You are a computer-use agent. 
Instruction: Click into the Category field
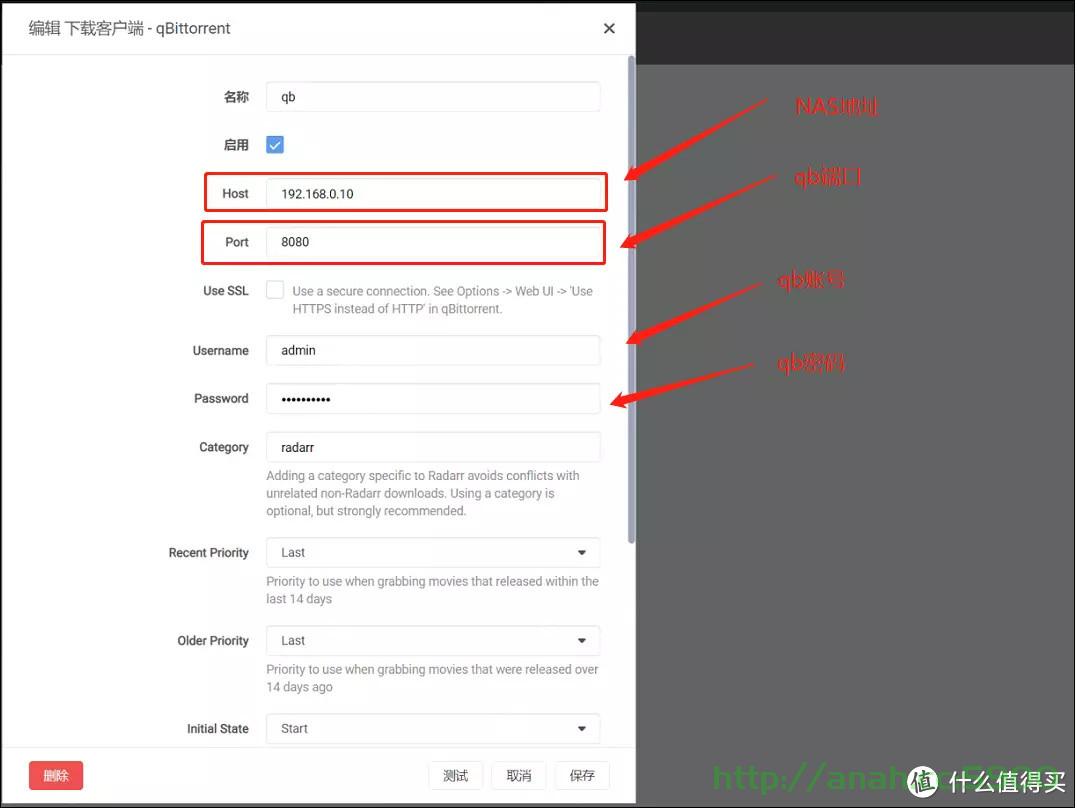(433, 447)
